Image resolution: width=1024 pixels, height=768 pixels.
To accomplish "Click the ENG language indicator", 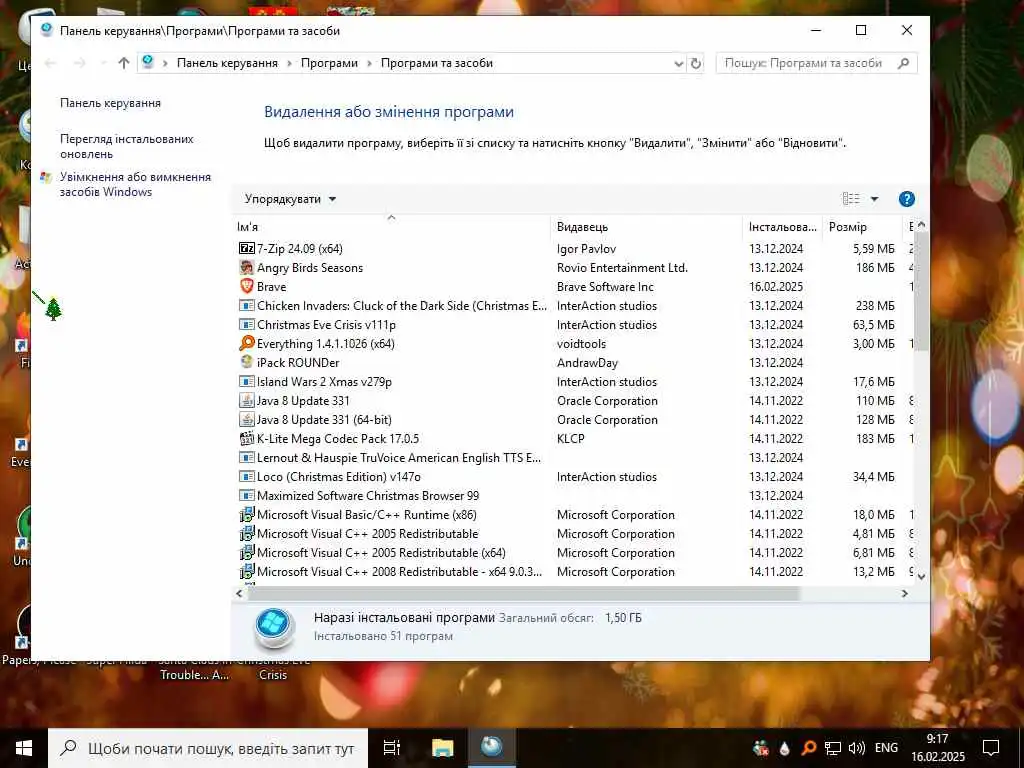I will [x=886, y=748].
